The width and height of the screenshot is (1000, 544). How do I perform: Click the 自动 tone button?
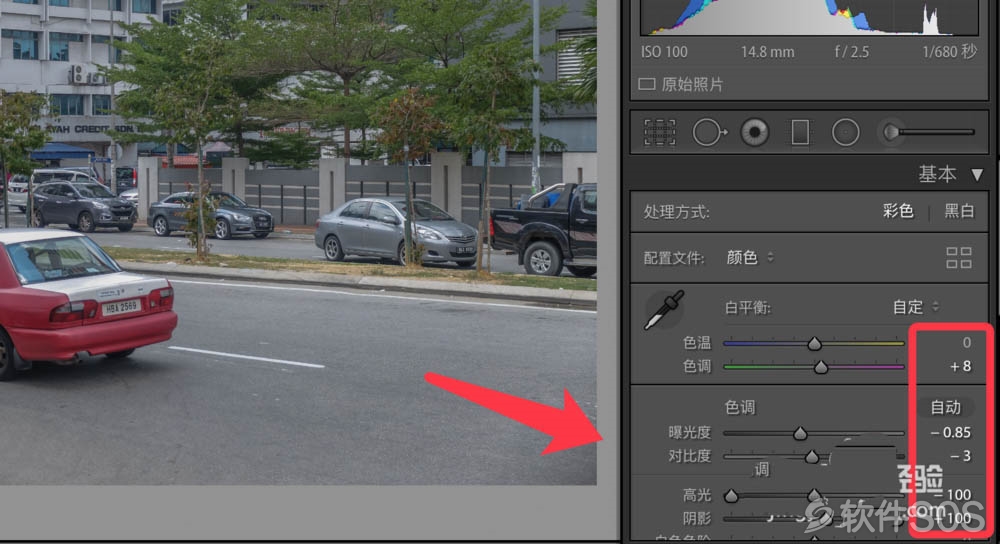point(945,407)
